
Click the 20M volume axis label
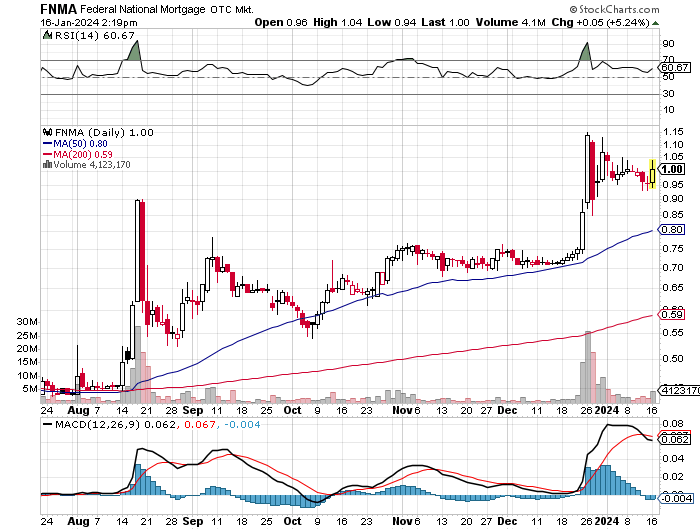click(27, 349)
